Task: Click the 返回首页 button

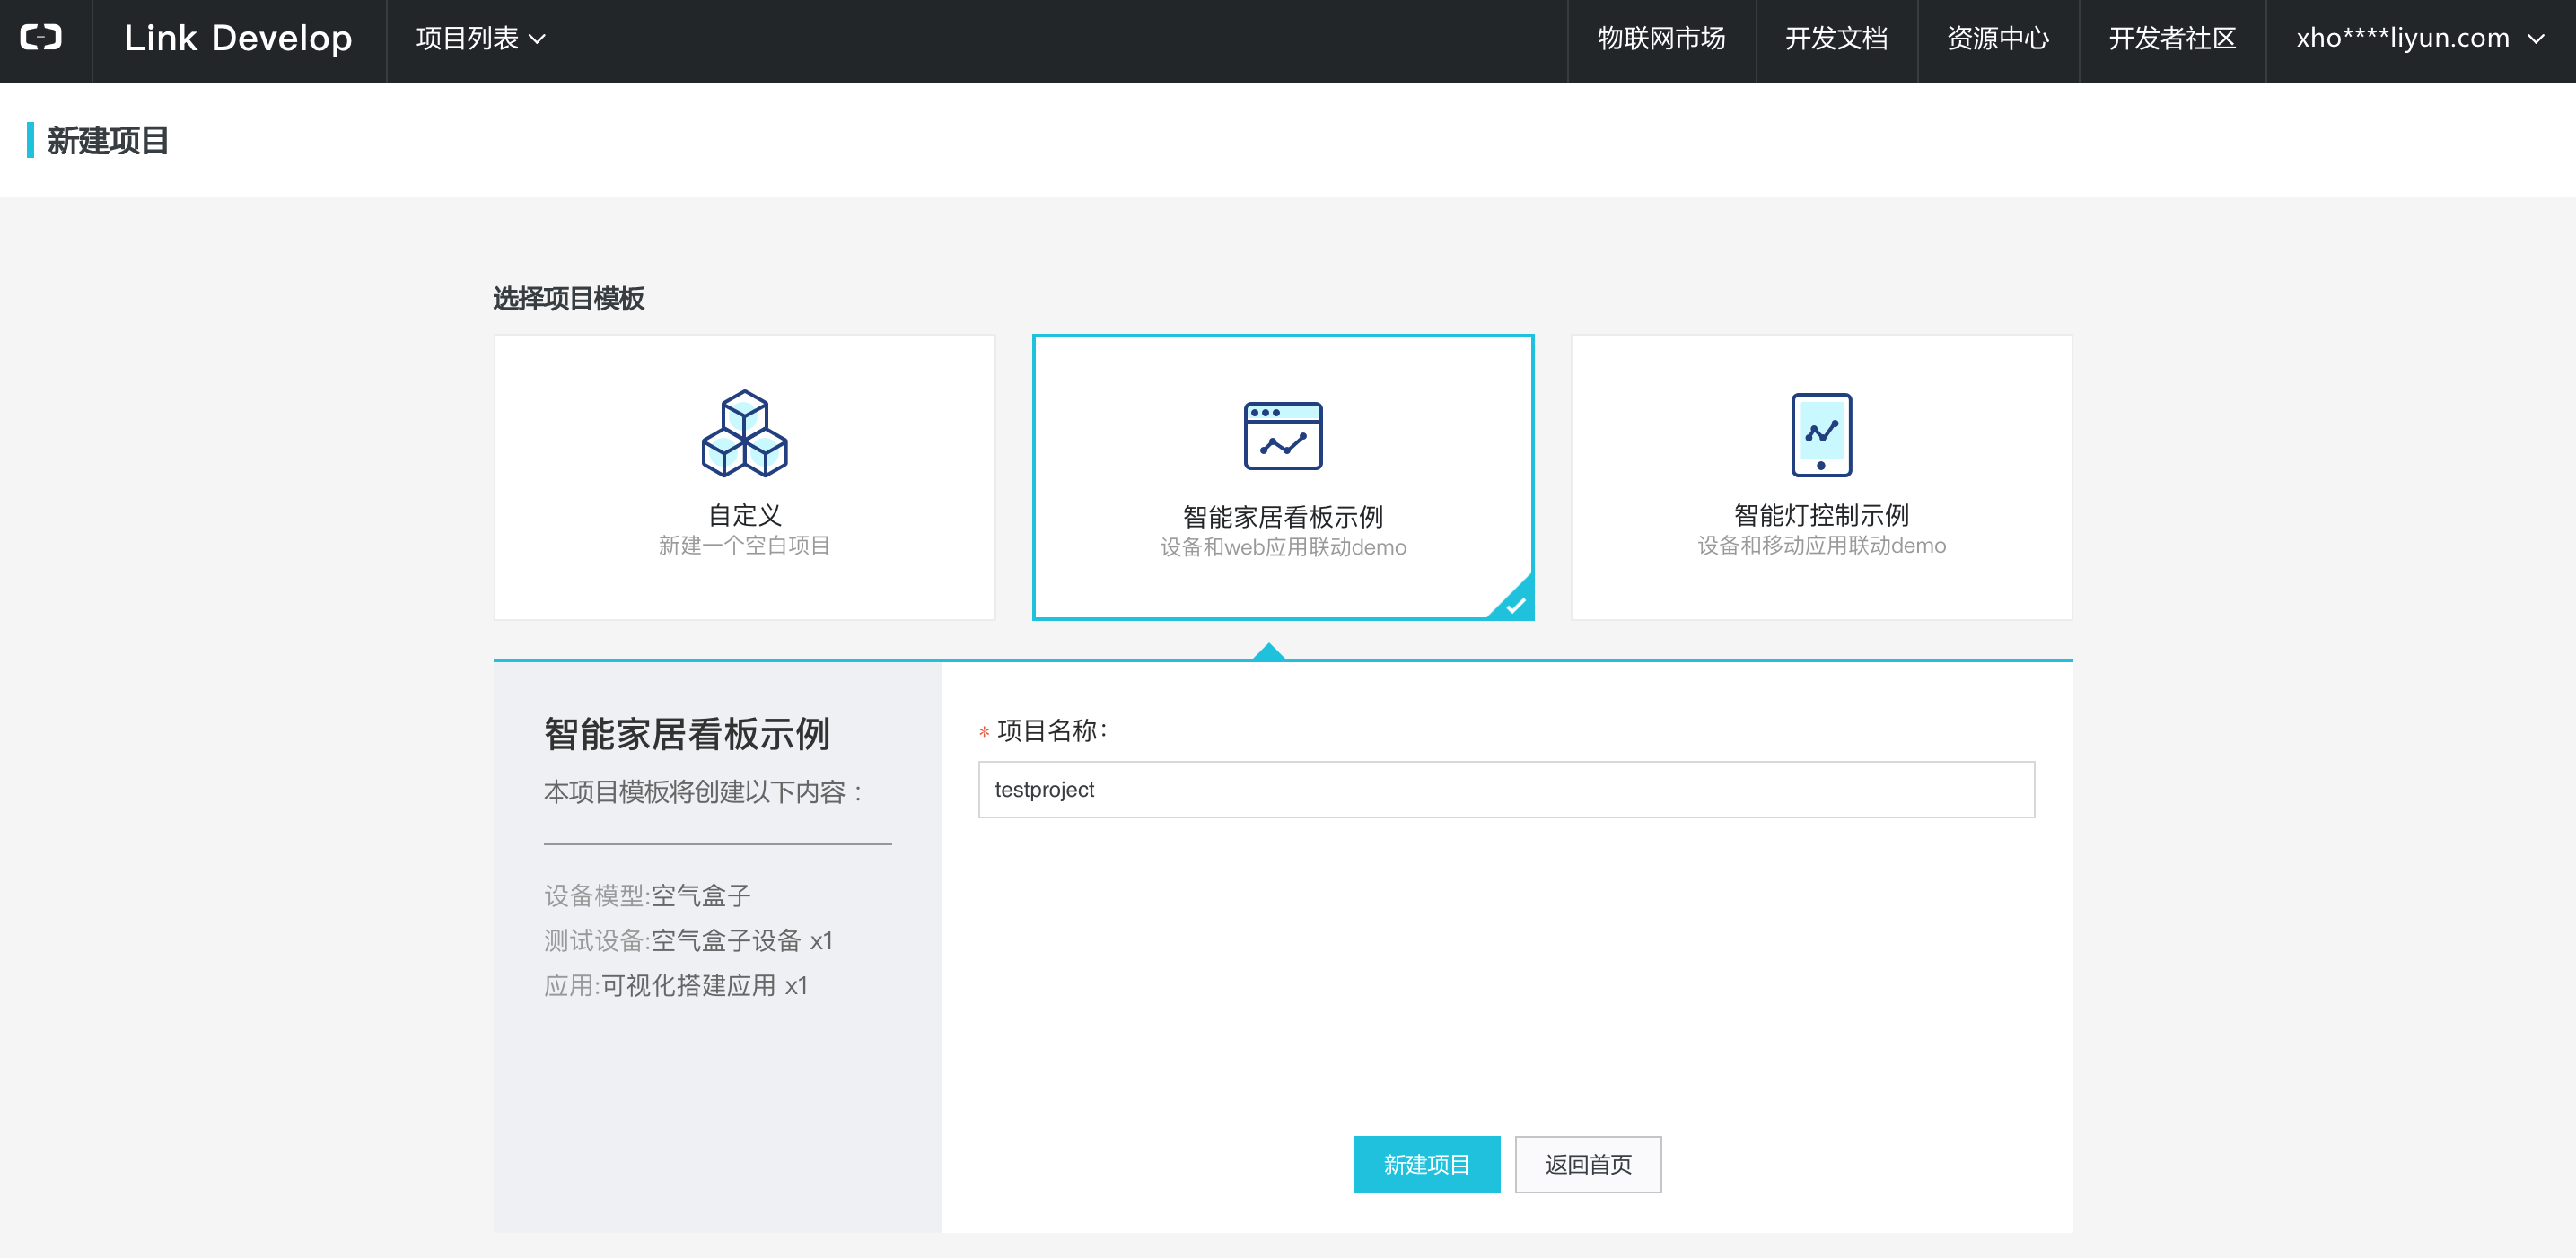Action: [x=1587, y=1163]
